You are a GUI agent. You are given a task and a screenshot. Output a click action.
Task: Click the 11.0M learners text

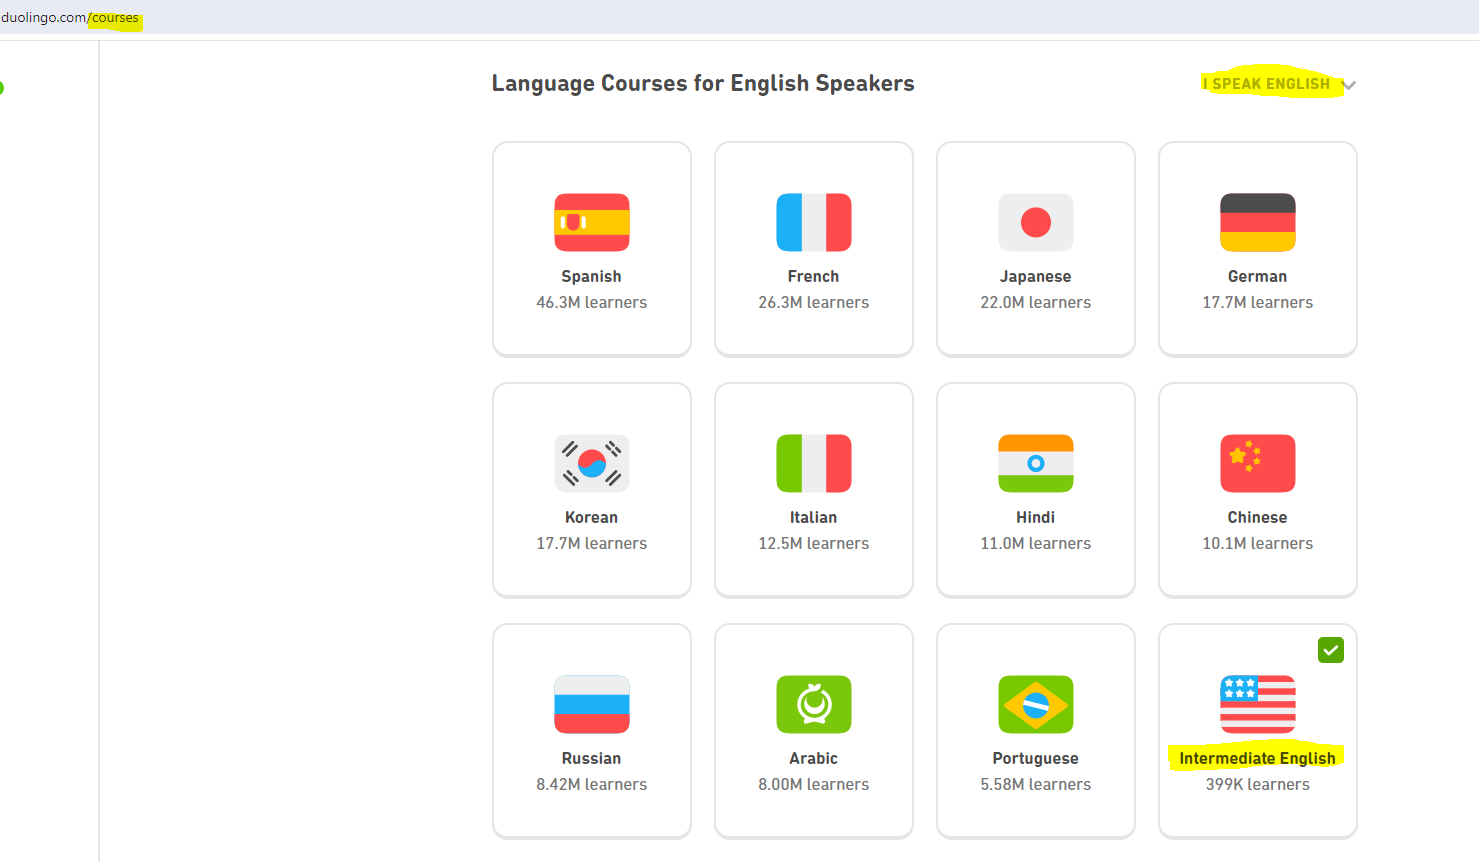1036,543
